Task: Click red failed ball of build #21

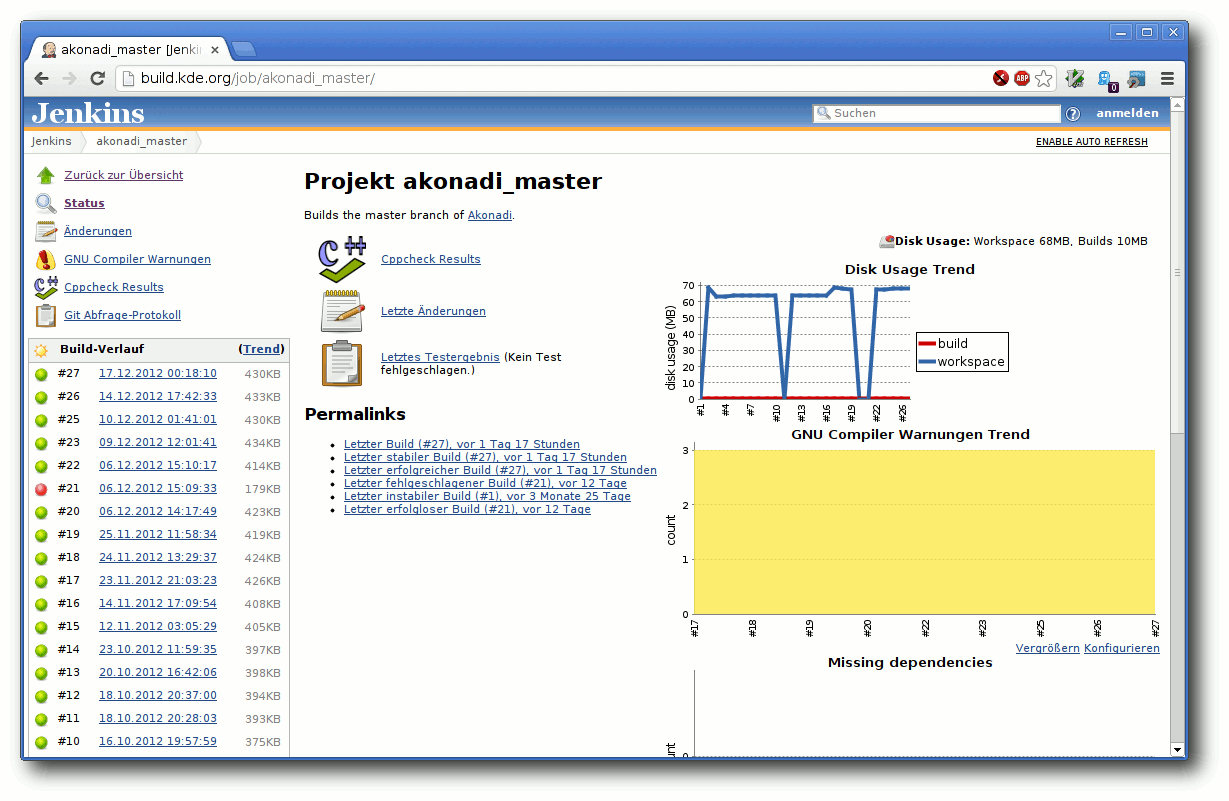Action: (41, 489)
